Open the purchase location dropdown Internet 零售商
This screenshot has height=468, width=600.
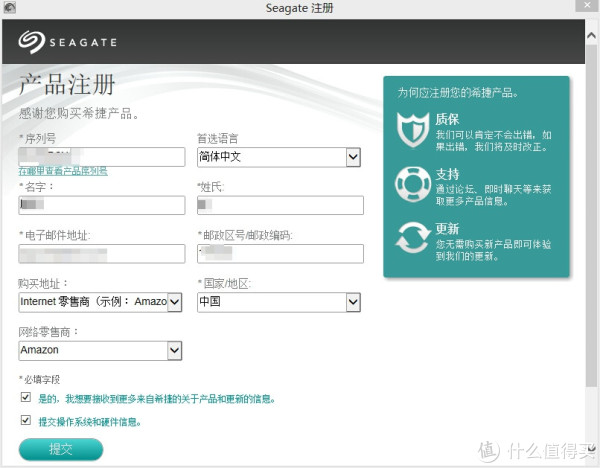(100, 302)
